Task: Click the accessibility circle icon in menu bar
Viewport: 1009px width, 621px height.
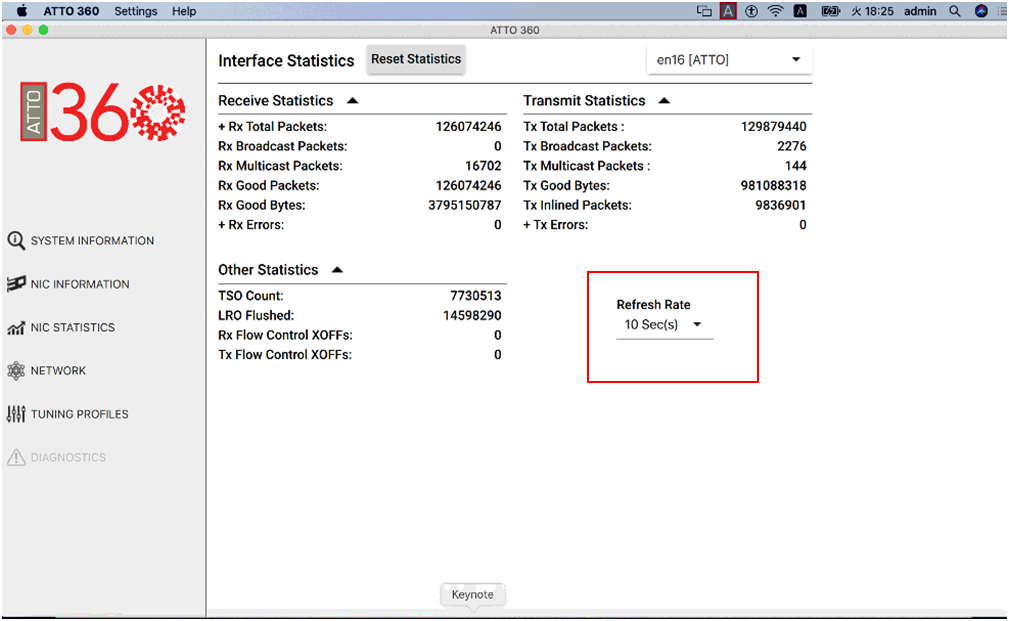Action: pos(752,11)
